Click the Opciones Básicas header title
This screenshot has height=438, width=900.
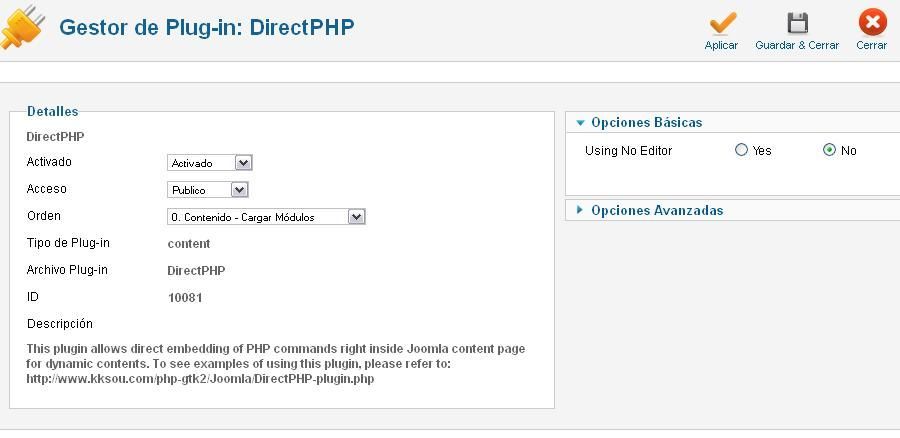click(x=647, y=122)
